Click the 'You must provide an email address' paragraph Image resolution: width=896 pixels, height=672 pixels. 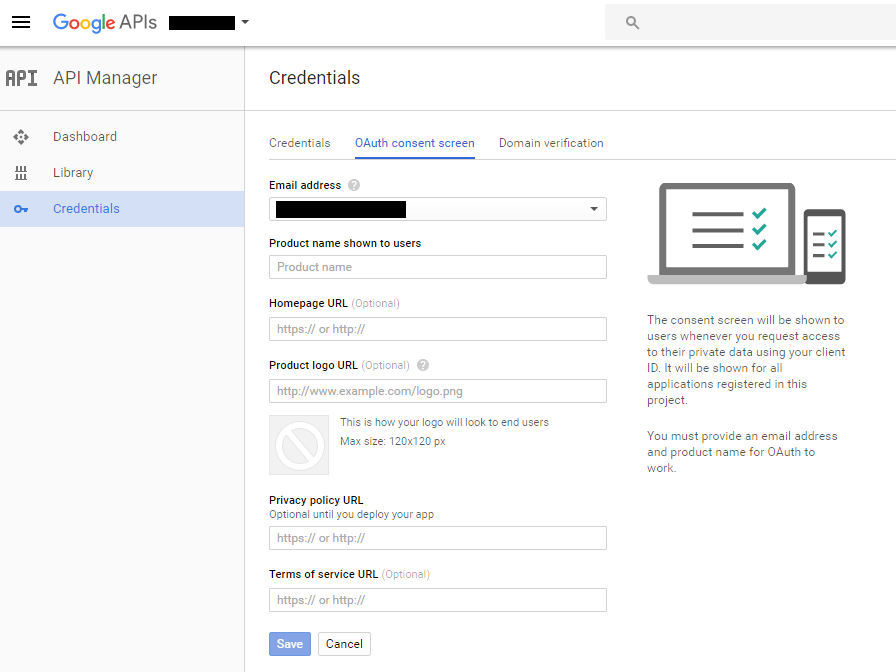(x=742, y=452)
